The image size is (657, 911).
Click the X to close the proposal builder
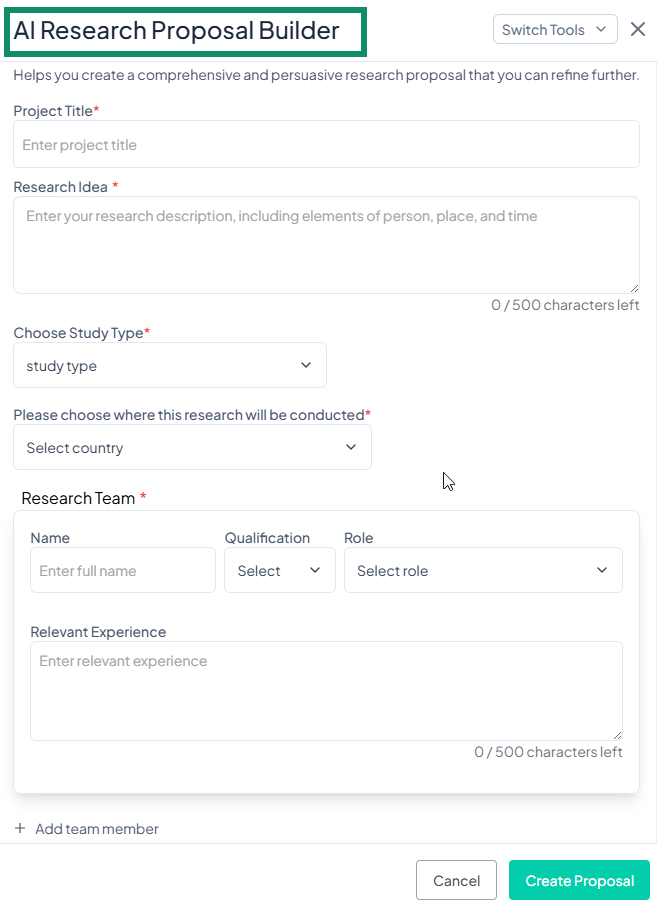coord(638,29)
